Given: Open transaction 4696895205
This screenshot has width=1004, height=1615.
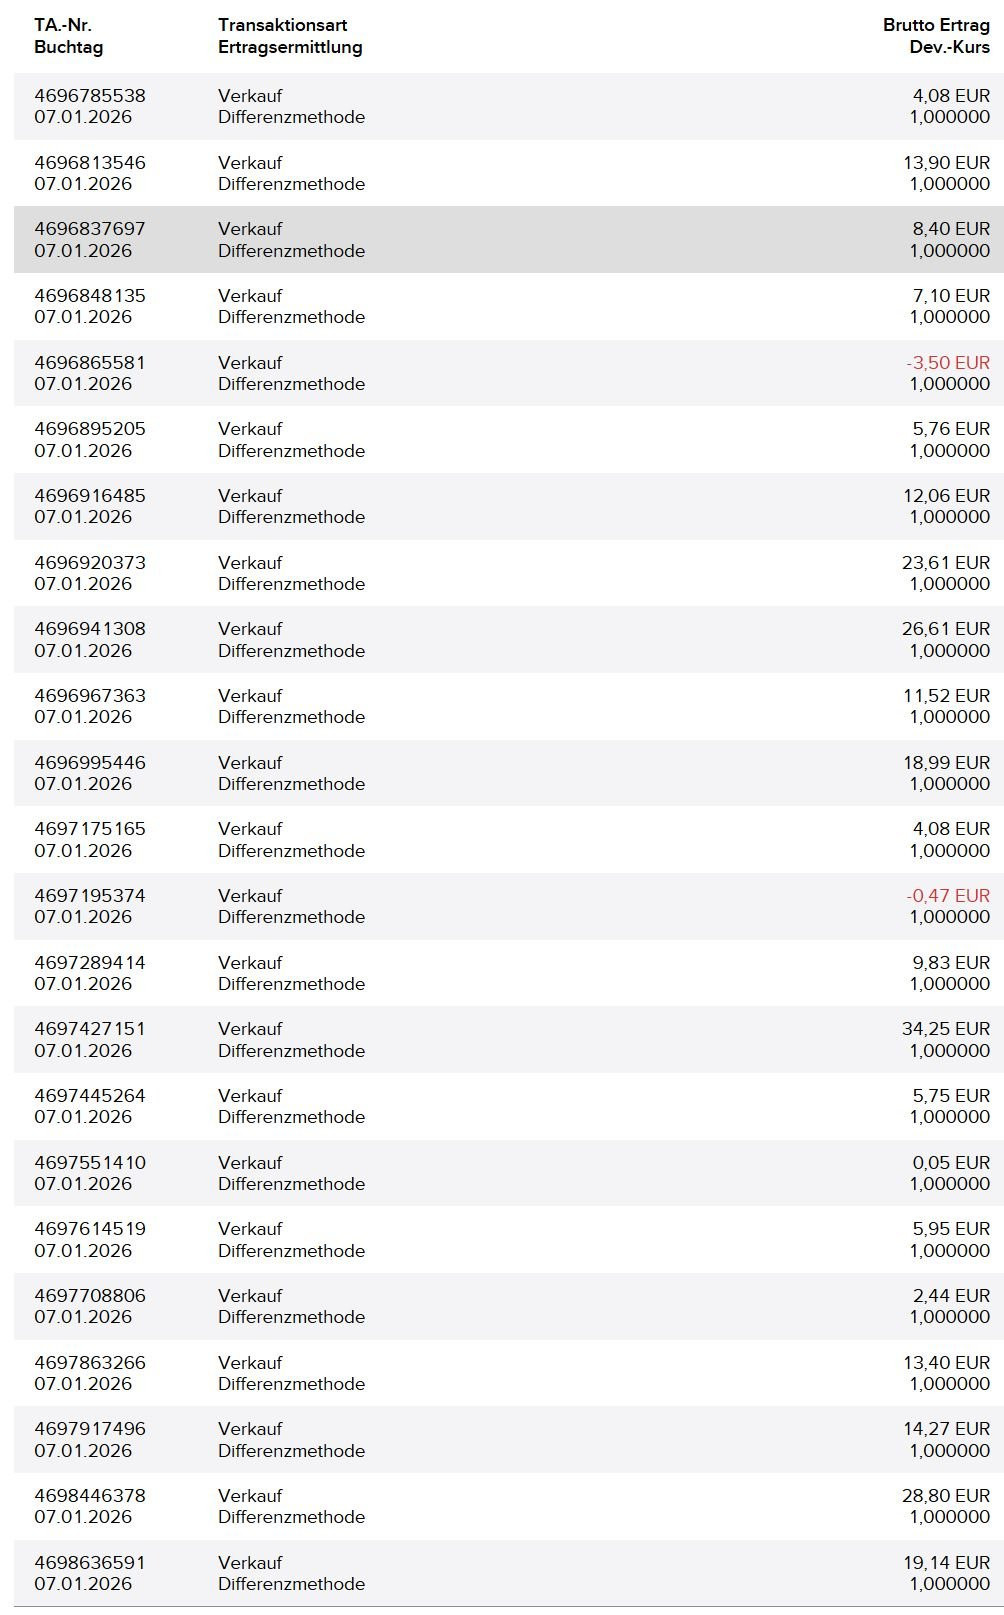Looking at the screenshot, I should coord(90,429).
